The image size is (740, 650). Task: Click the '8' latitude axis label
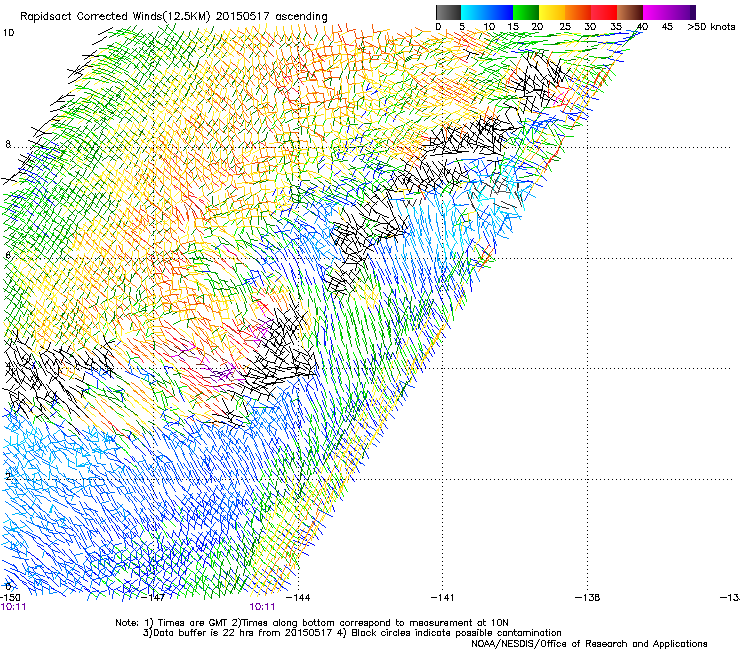(8, 144)
